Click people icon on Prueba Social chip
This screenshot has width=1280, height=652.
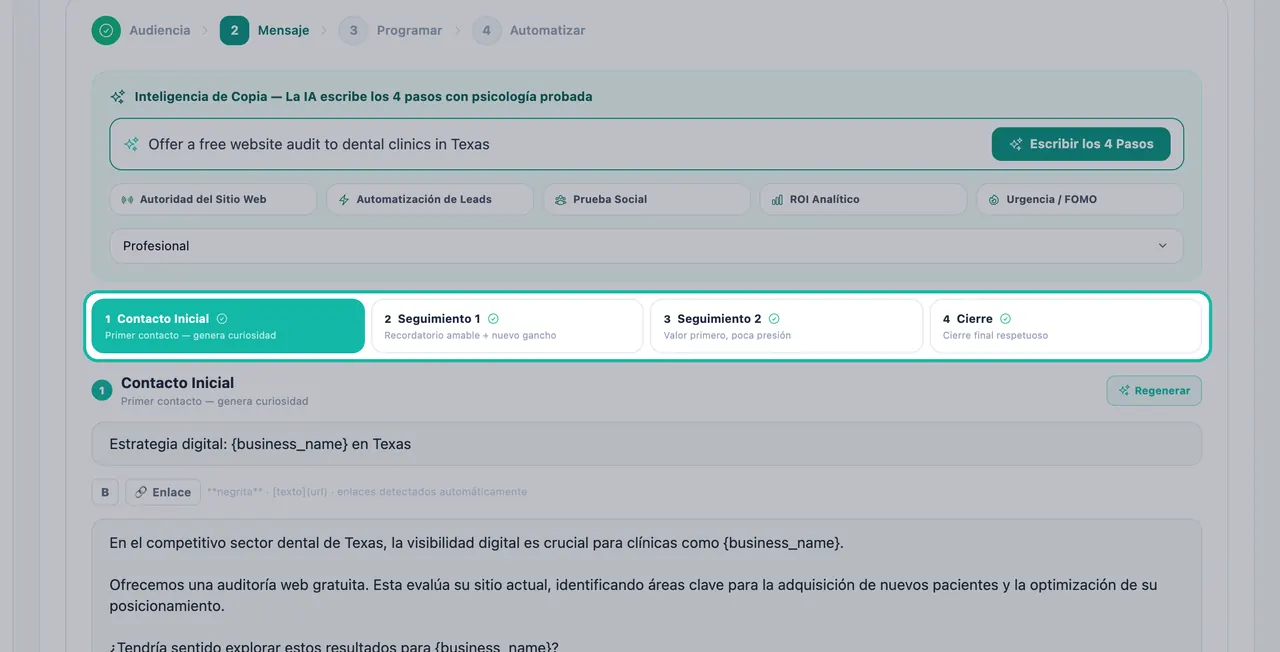(561, 199)
